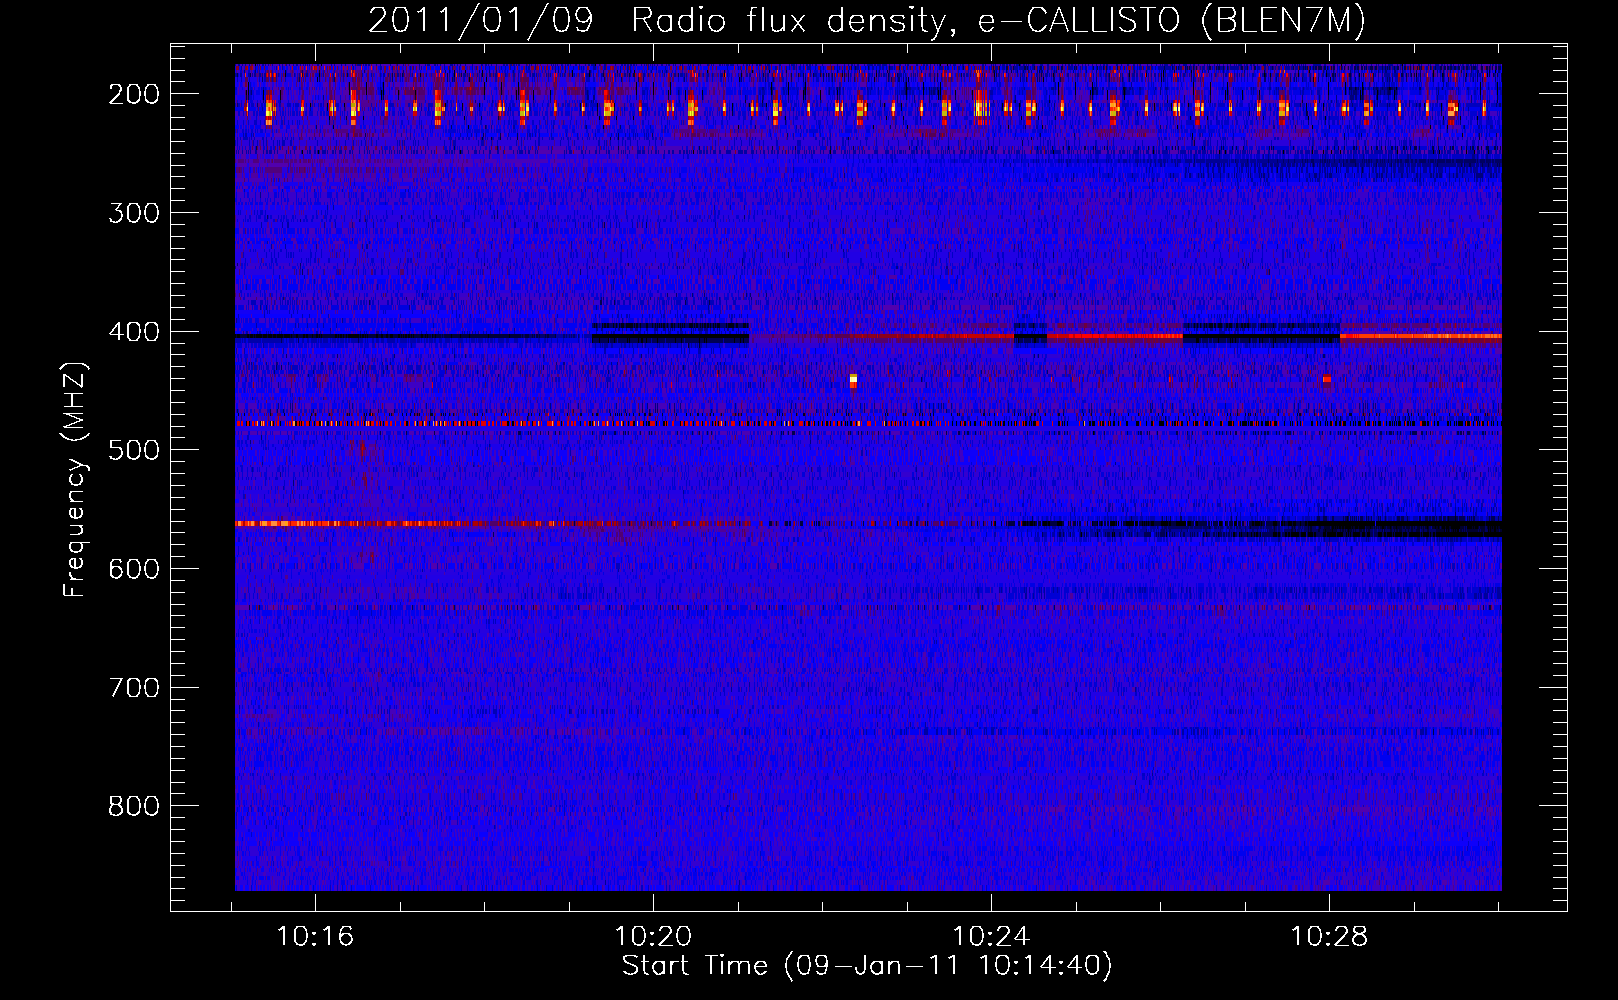This screenshot has width=1618, height=1000.
Task: Click the 10:28 time tick label
Action: pos(1329,937)
